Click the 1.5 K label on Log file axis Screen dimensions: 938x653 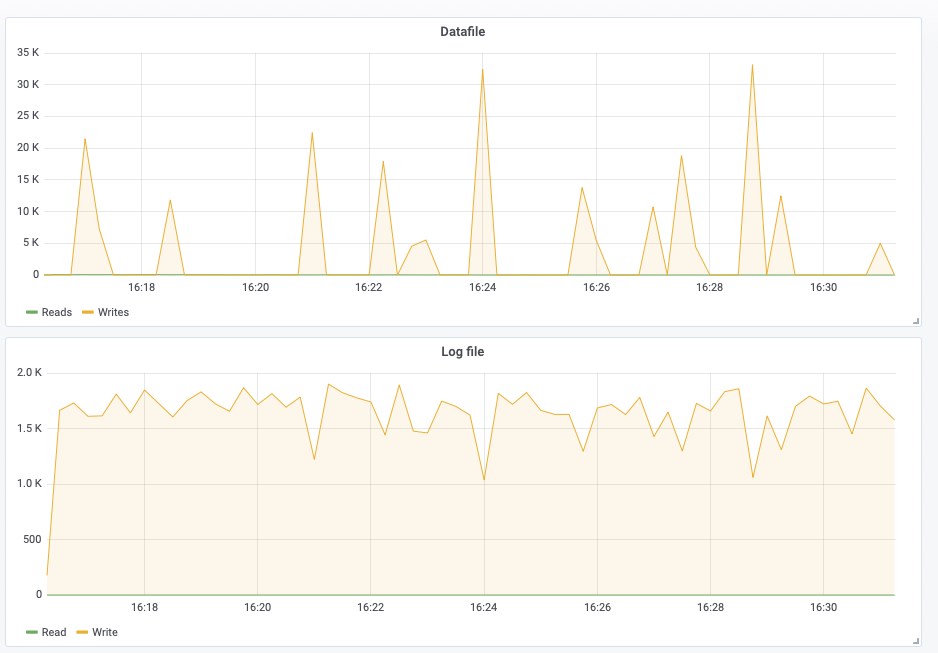(29, 428)
